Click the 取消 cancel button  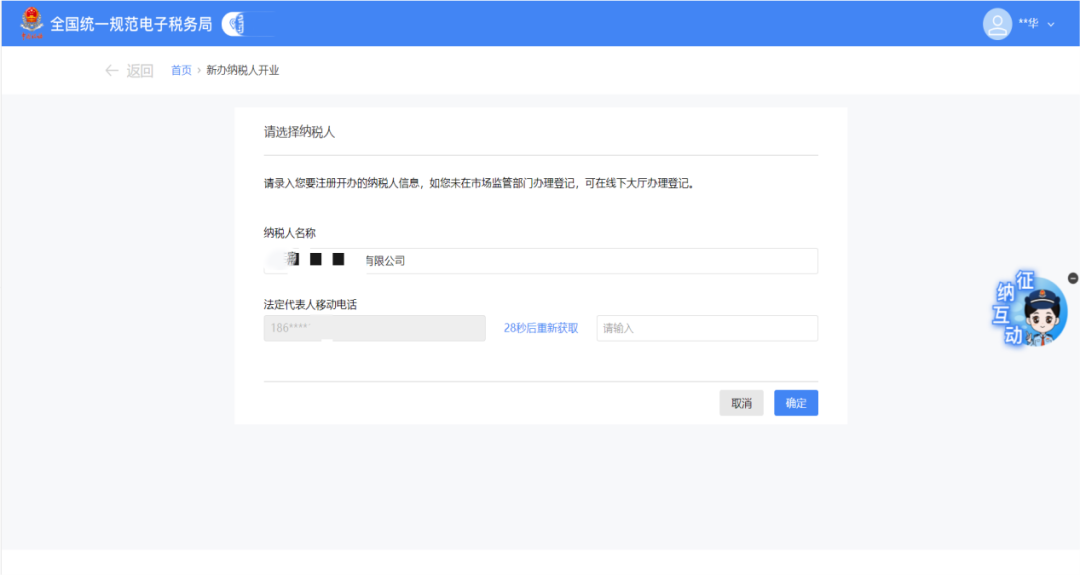pos(742,403)
